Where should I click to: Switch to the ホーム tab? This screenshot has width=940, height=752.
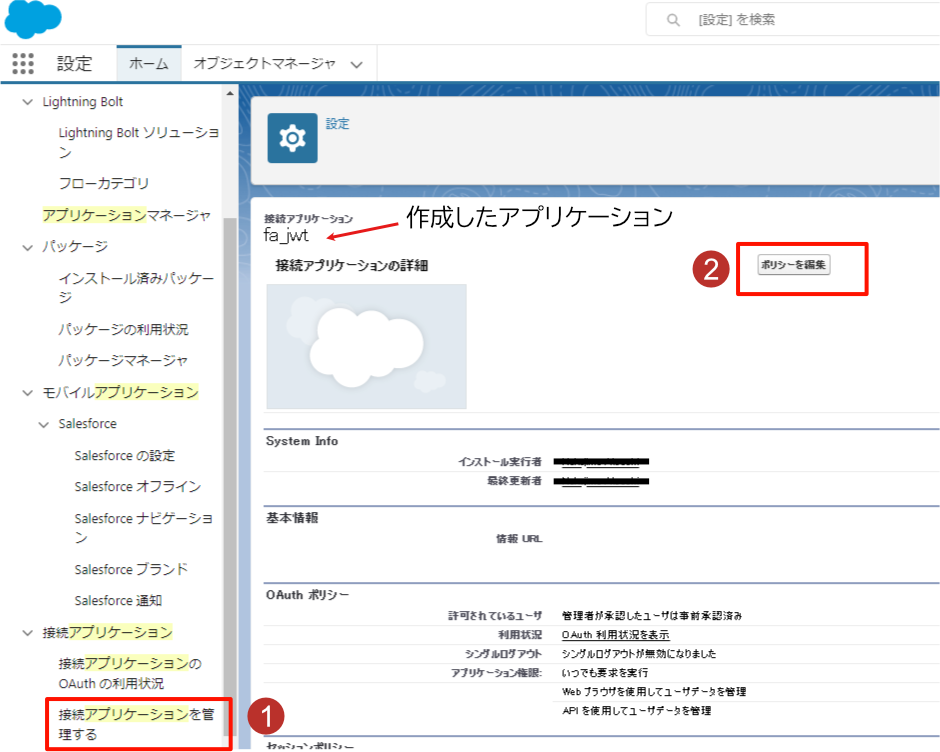pyautogui.click(x=149, y=64)
